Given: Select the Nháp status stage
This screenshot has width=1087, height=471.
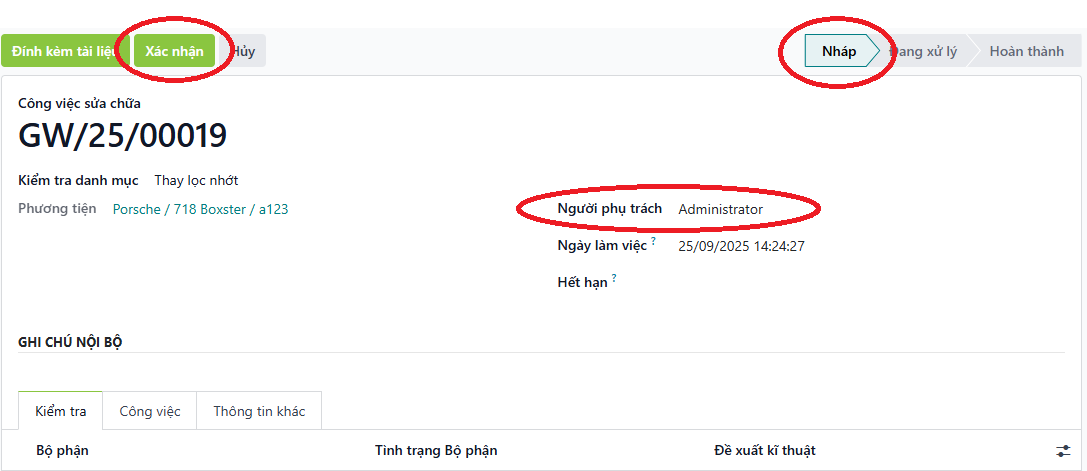Looking at the screenshot, I should tap(838, 51).
